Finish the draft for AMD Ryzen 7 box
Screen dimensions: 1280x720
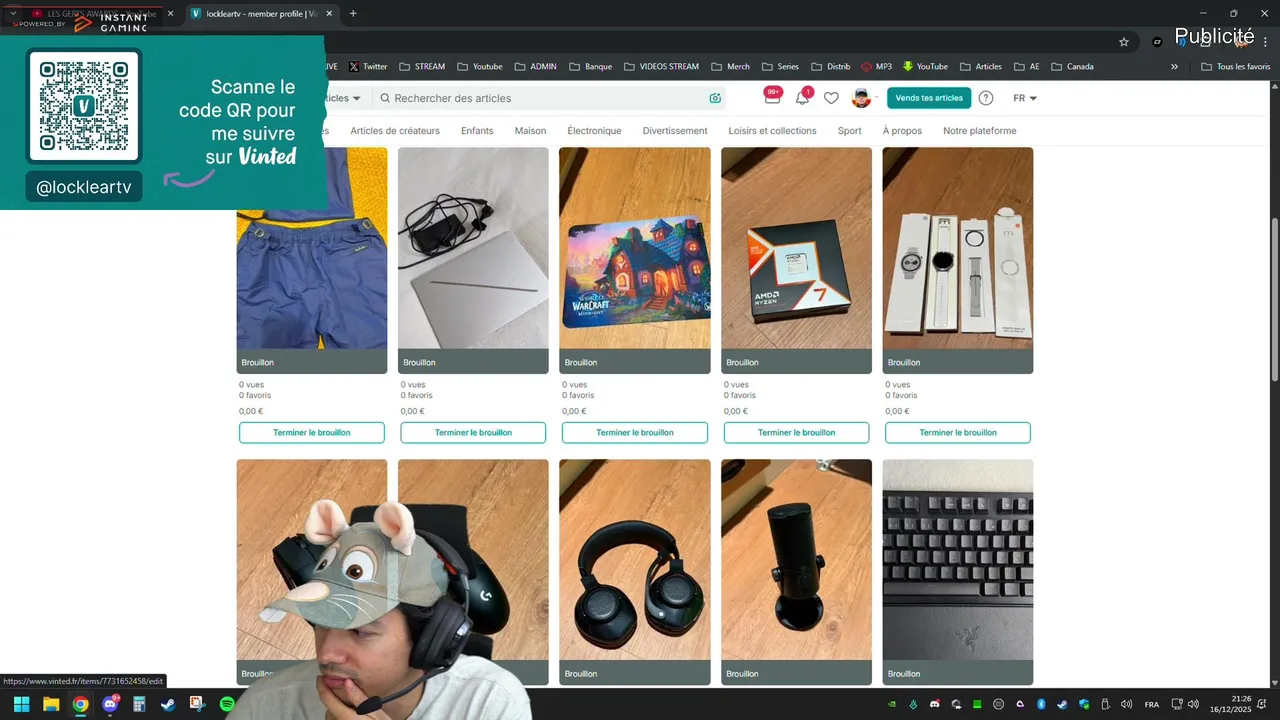click(796, 433)
